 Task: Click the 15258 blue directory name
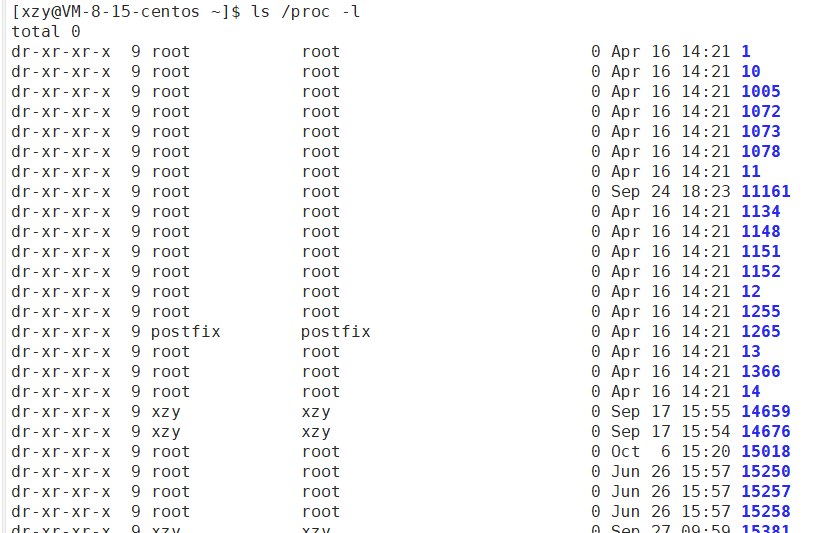tap(765, 511)
